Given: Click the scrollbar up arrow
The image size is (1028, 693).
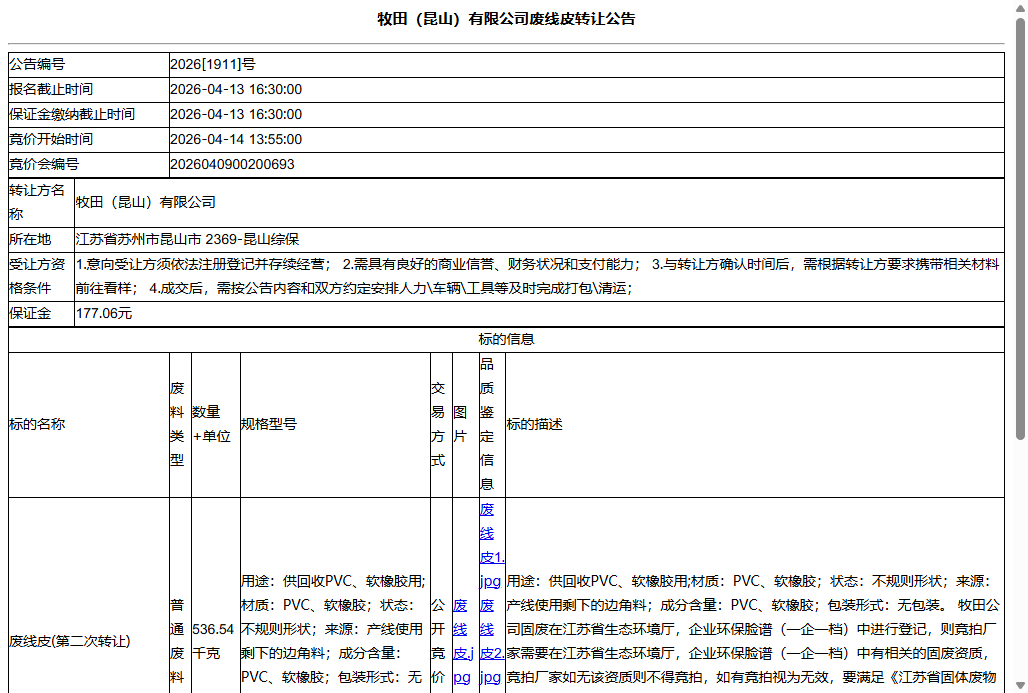Looking at the screenshot, I should point(1020,7).
